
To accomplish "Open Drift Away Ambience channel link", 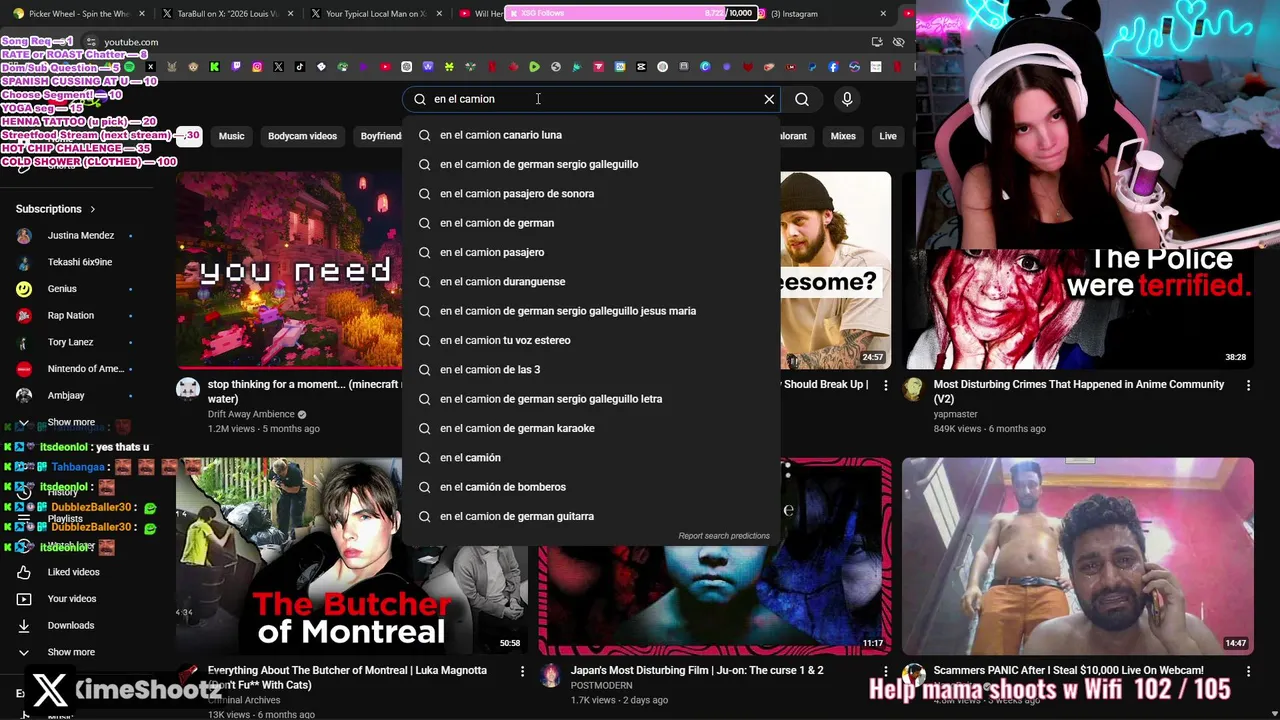I will tap(251, 414).
